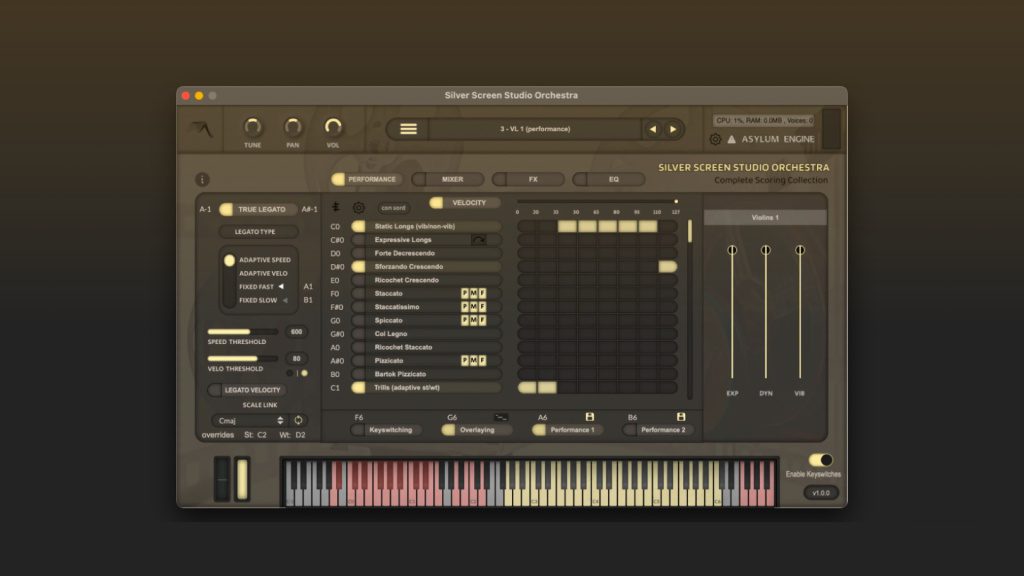
Task: Click the refresh icon next to Cmaj scale
Action: tap(298, 421)
